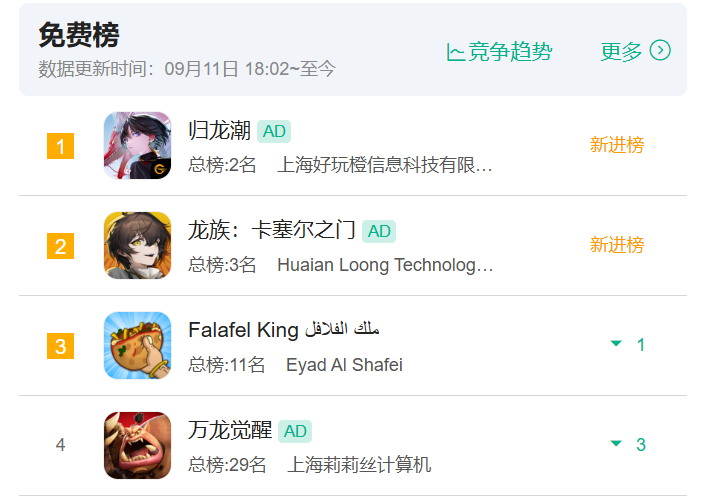Click the 归龙潮 app title
This screenshot has height=498, width=703.
coord(219,130)
